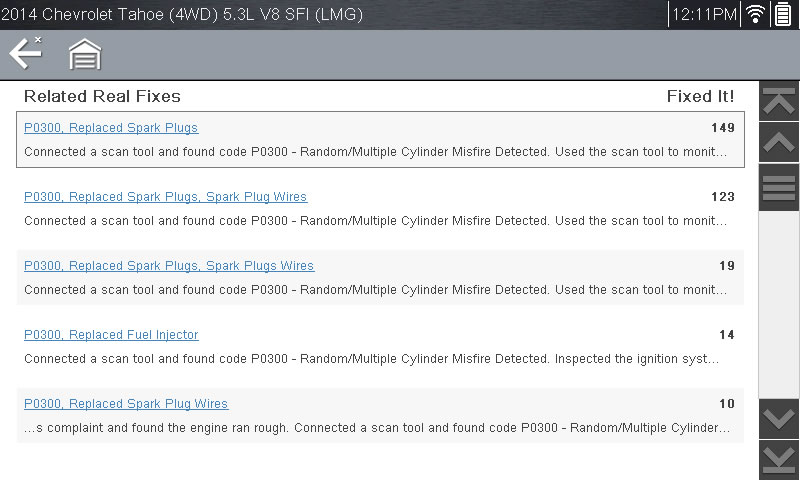Open 'P0300, Replaced Fuel Injector' fix
800x480 pixels.
pos(111,335)
